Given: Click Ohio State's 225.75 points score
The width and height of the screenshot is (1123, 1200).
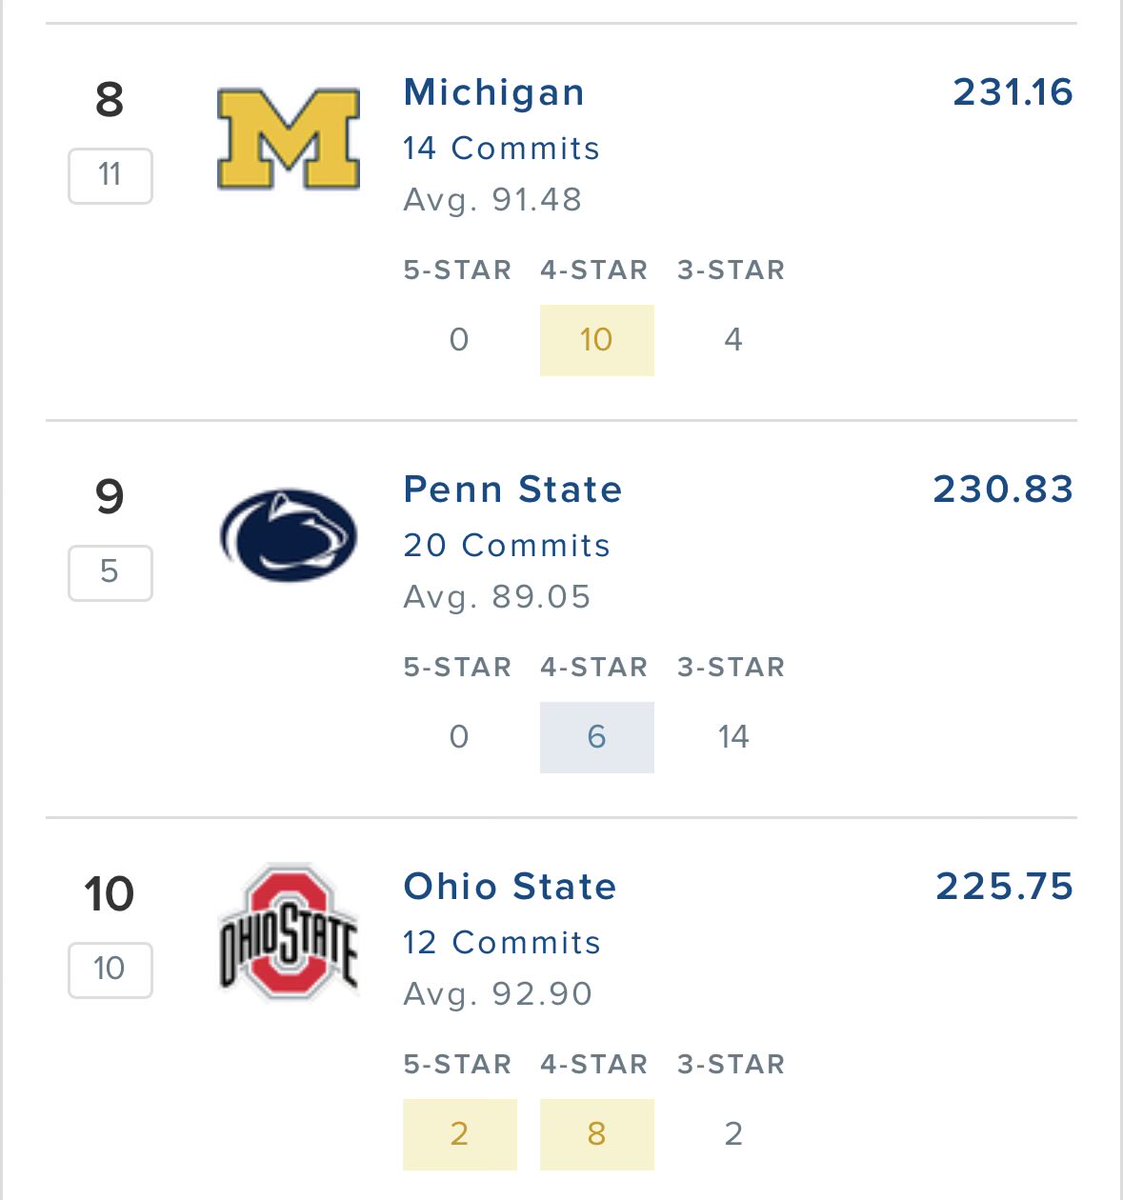Looking at the screenshot, I should (x=1005, y=886).
